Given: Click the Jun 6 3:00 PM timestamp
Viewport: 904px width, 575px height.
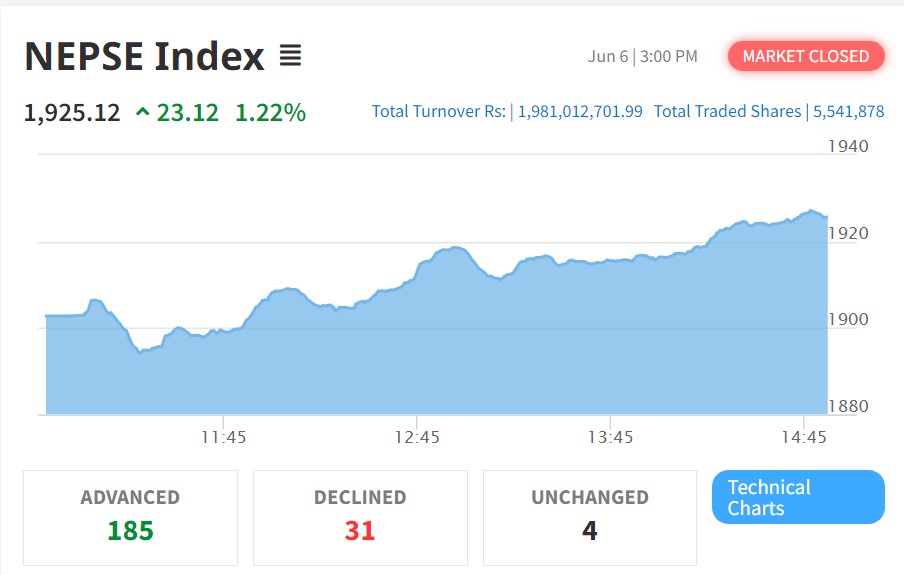Looking at the screenshot, I should (x=643, y=56).
